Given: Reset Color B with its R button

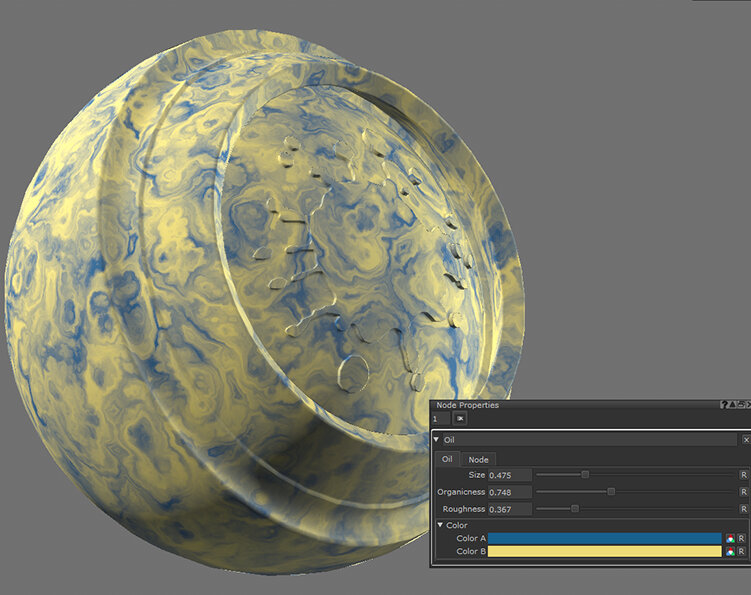Looking at the screenshot, I should 742,551.
